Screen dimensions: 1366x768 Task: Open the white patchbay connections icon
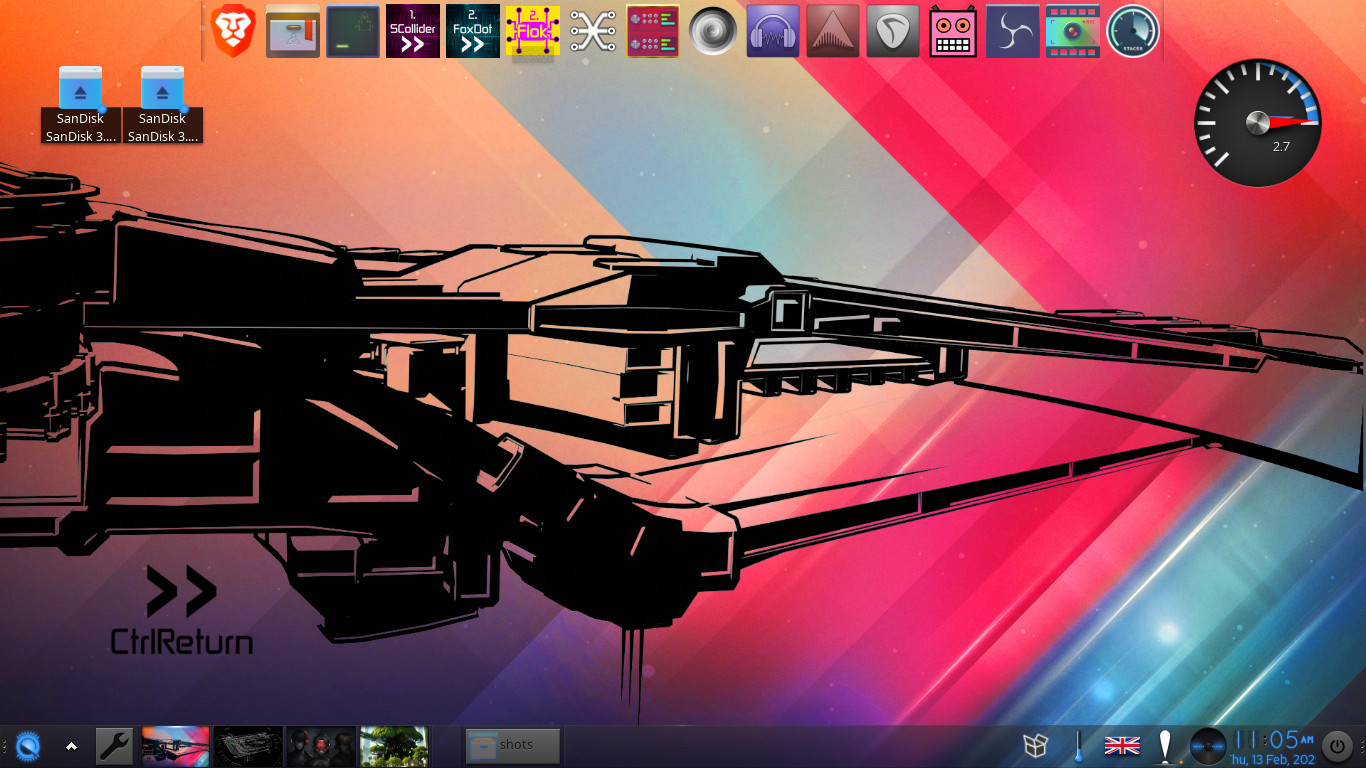tap(593, 31)
